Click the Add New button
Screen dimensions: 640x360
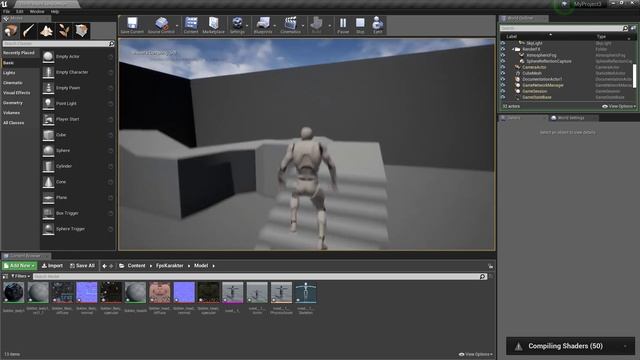point(20,266)
